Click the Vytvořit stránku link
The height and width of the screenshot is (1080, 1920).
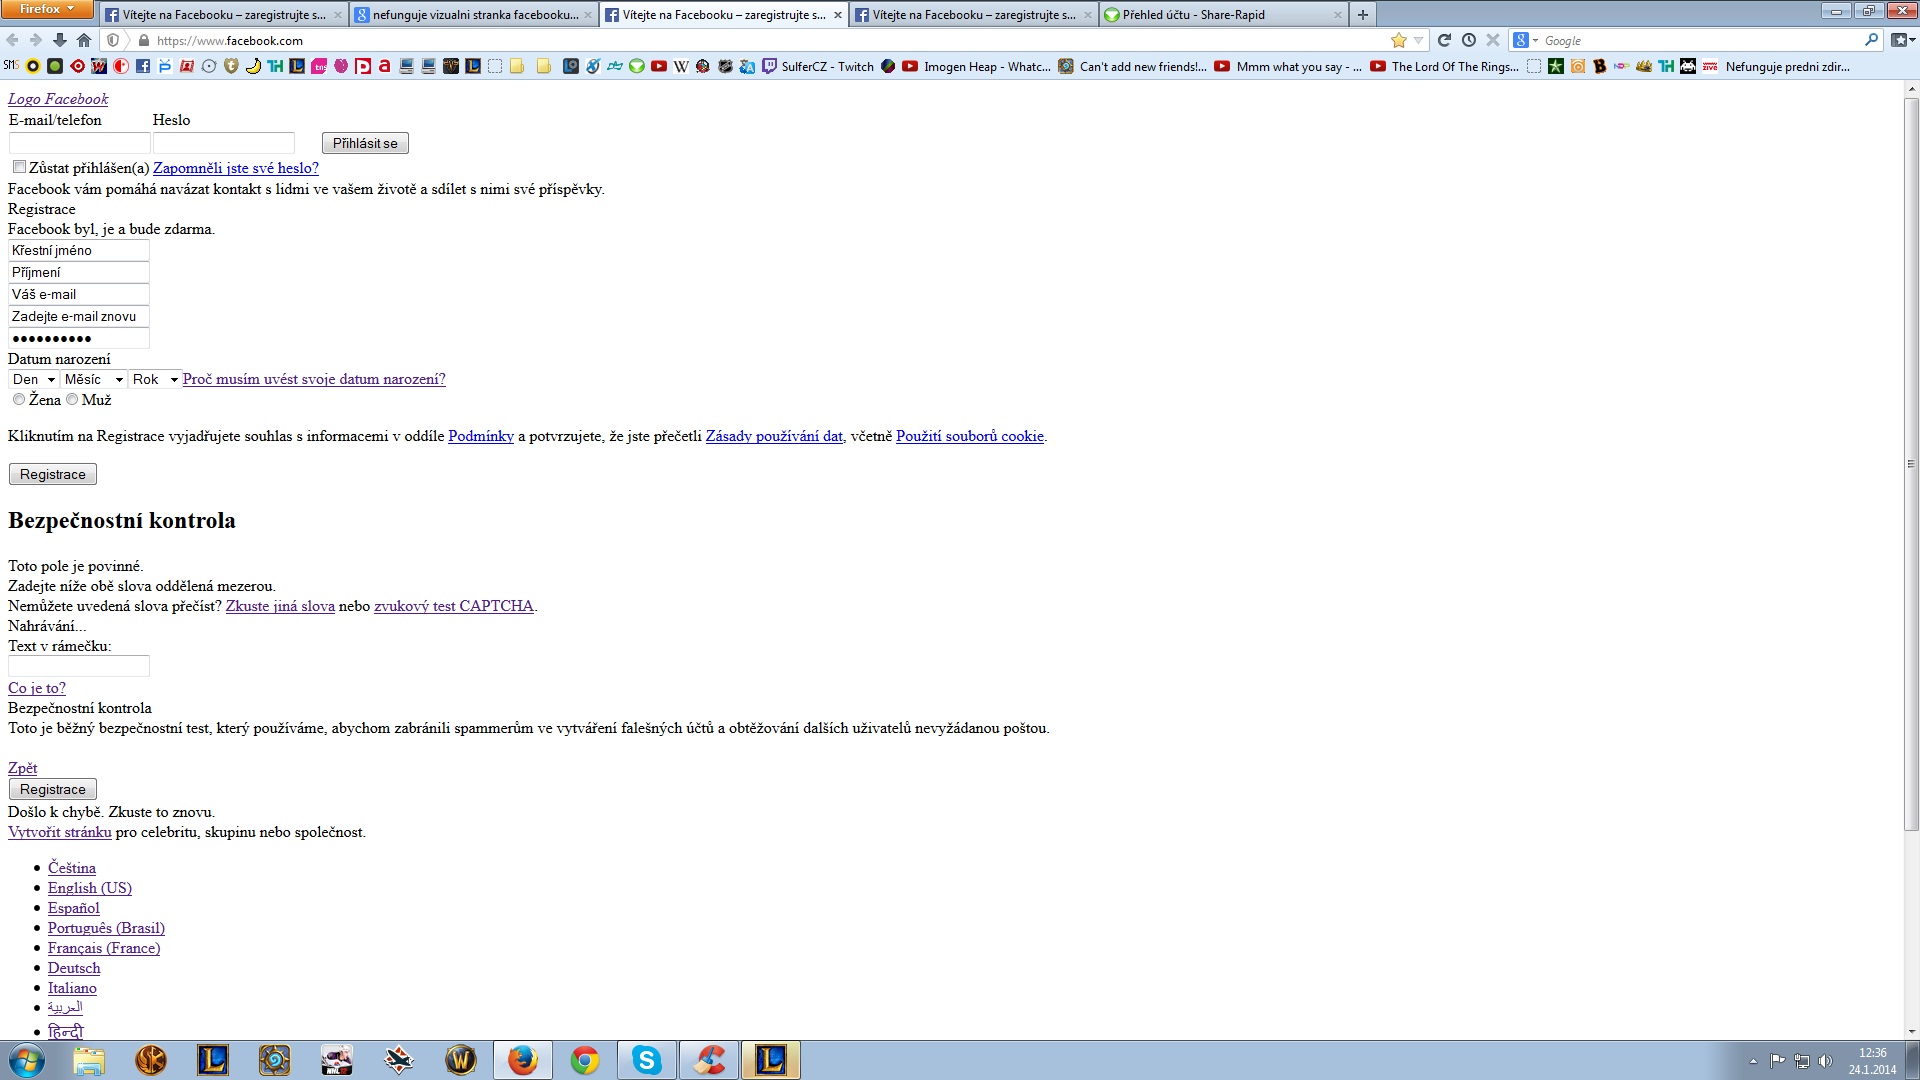[x=60, y=832]
